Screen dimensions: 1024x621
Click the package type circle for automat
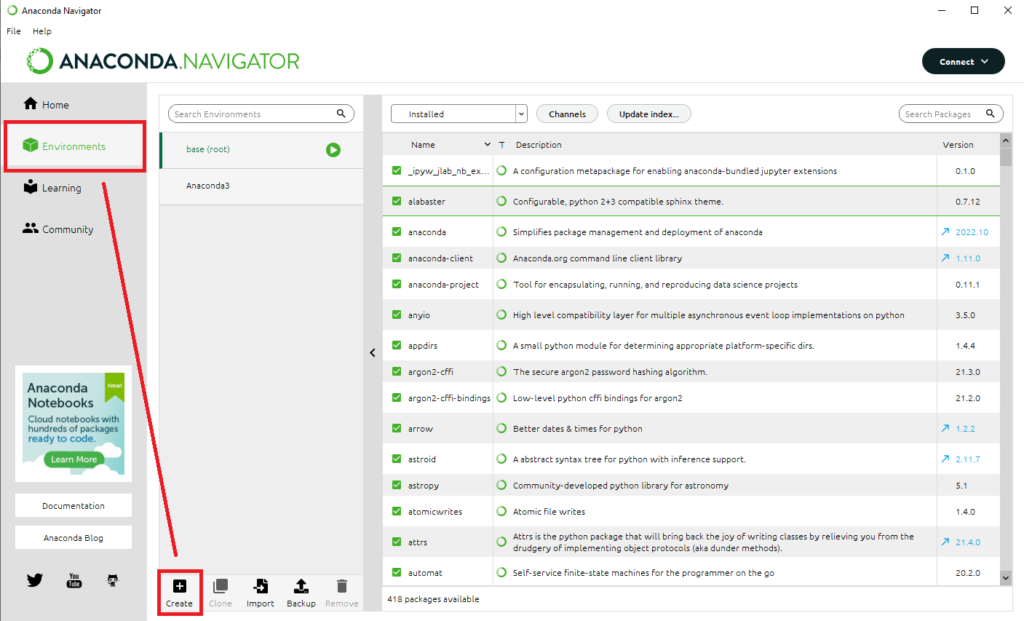click(x=502, y=573)
